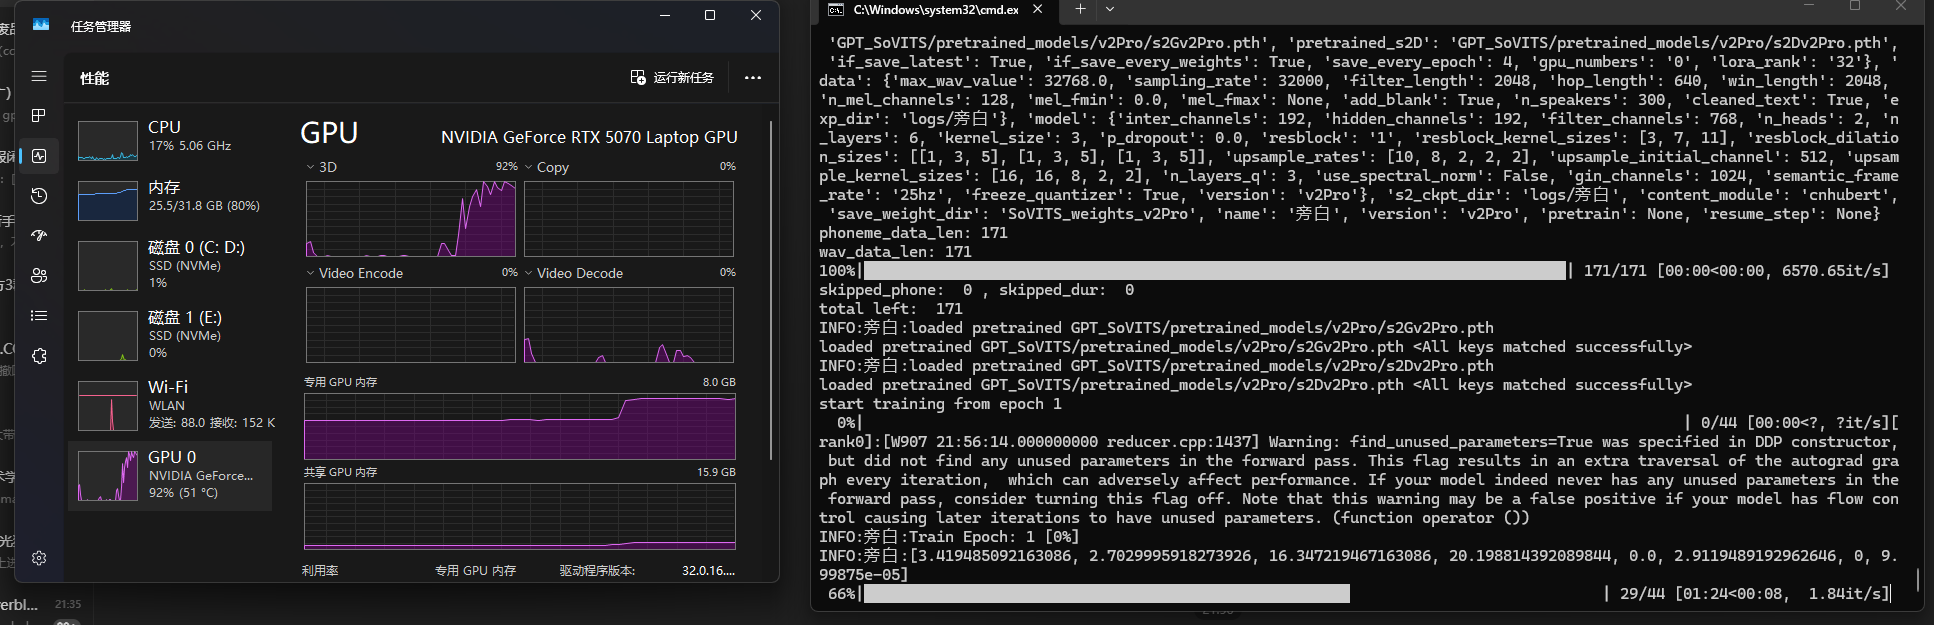1934x625 pixels.
Task: Expand the Video Encode engine dropdown
Action: click(310, 273)
